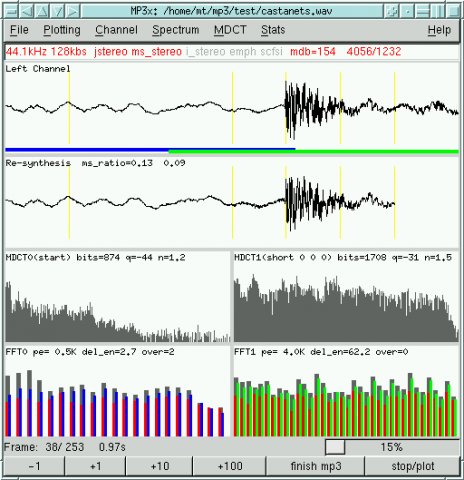Open the File menu

[19, 30]
